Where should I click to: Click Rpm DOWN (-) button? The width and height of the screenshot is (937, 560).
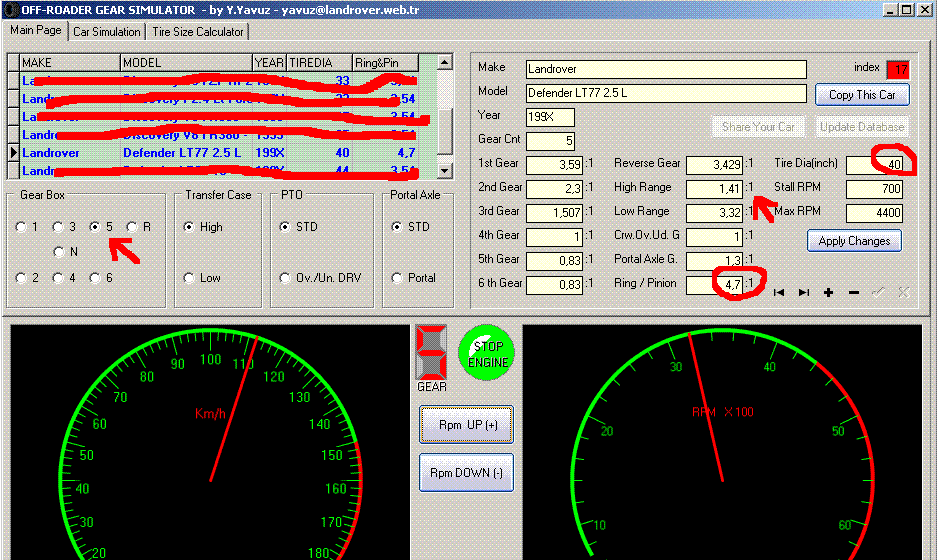click(467, 473)
